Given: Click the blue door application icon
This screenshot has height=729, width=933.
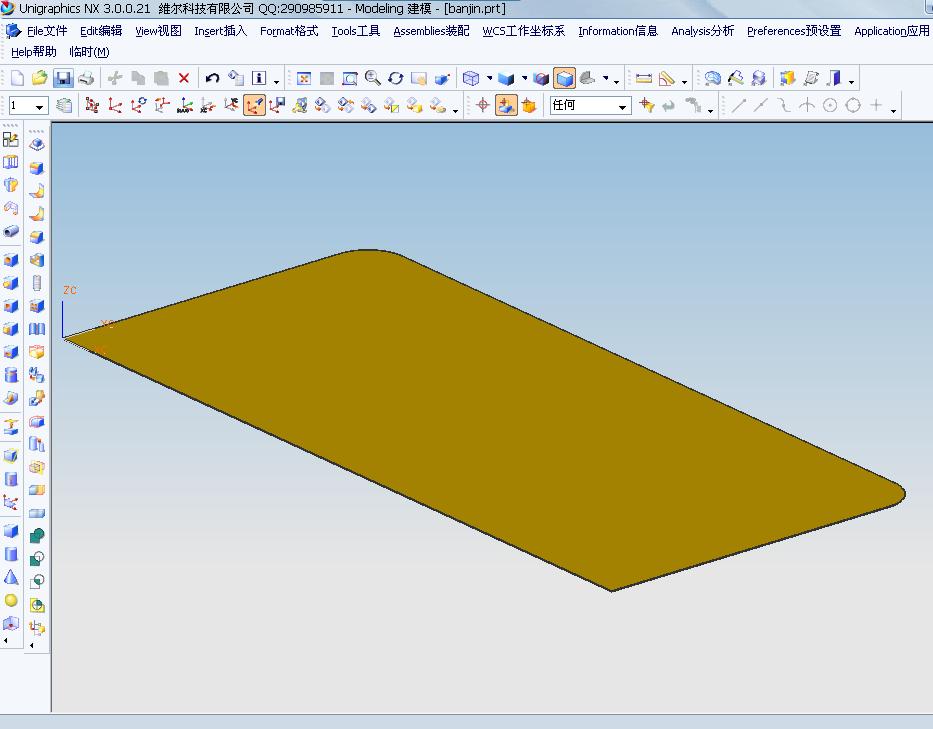Looking at the screenshot, I should 834,78.
